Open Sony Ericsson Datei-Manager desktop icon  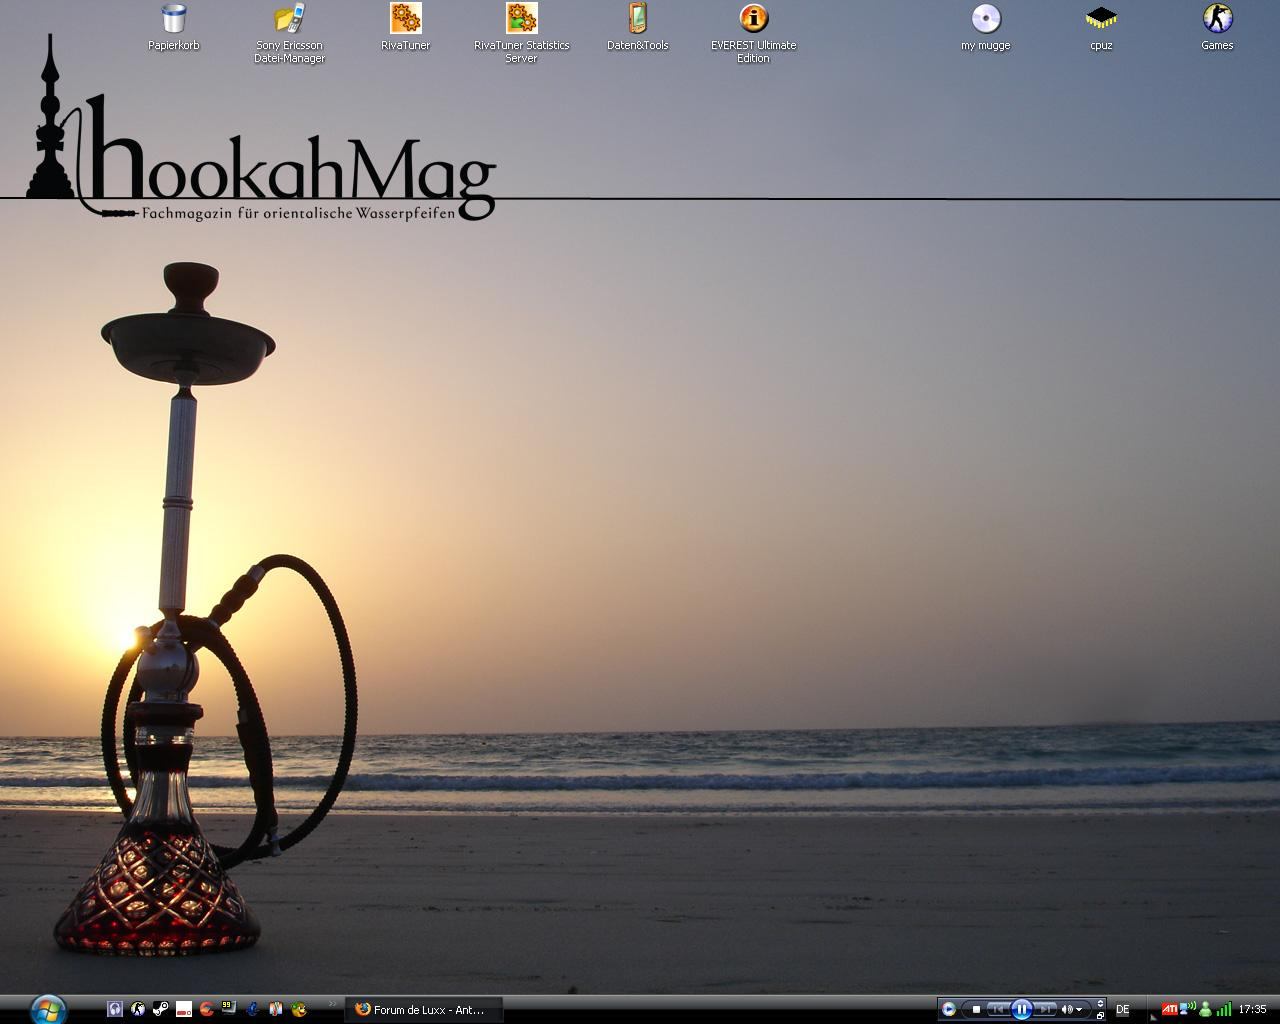pyautogui.click(x=289, y=33)
